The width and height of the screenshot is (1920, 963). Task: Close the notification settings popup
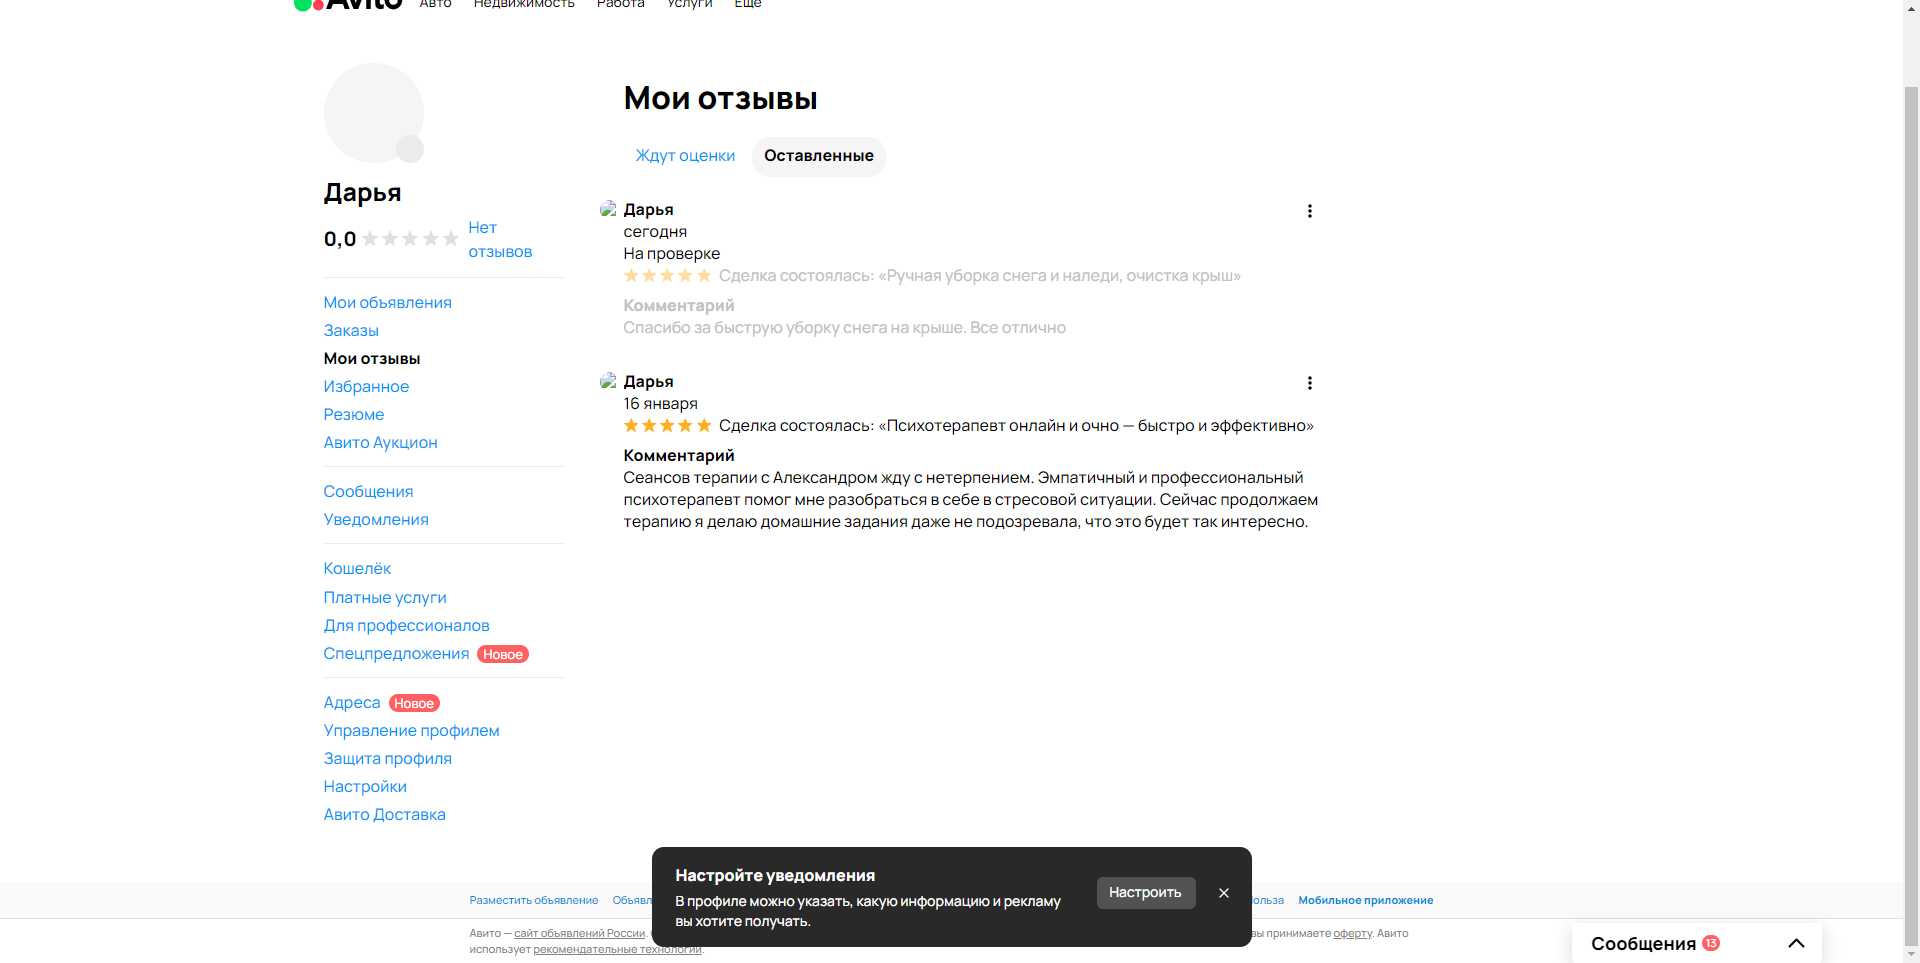(x=1223, y=893)
